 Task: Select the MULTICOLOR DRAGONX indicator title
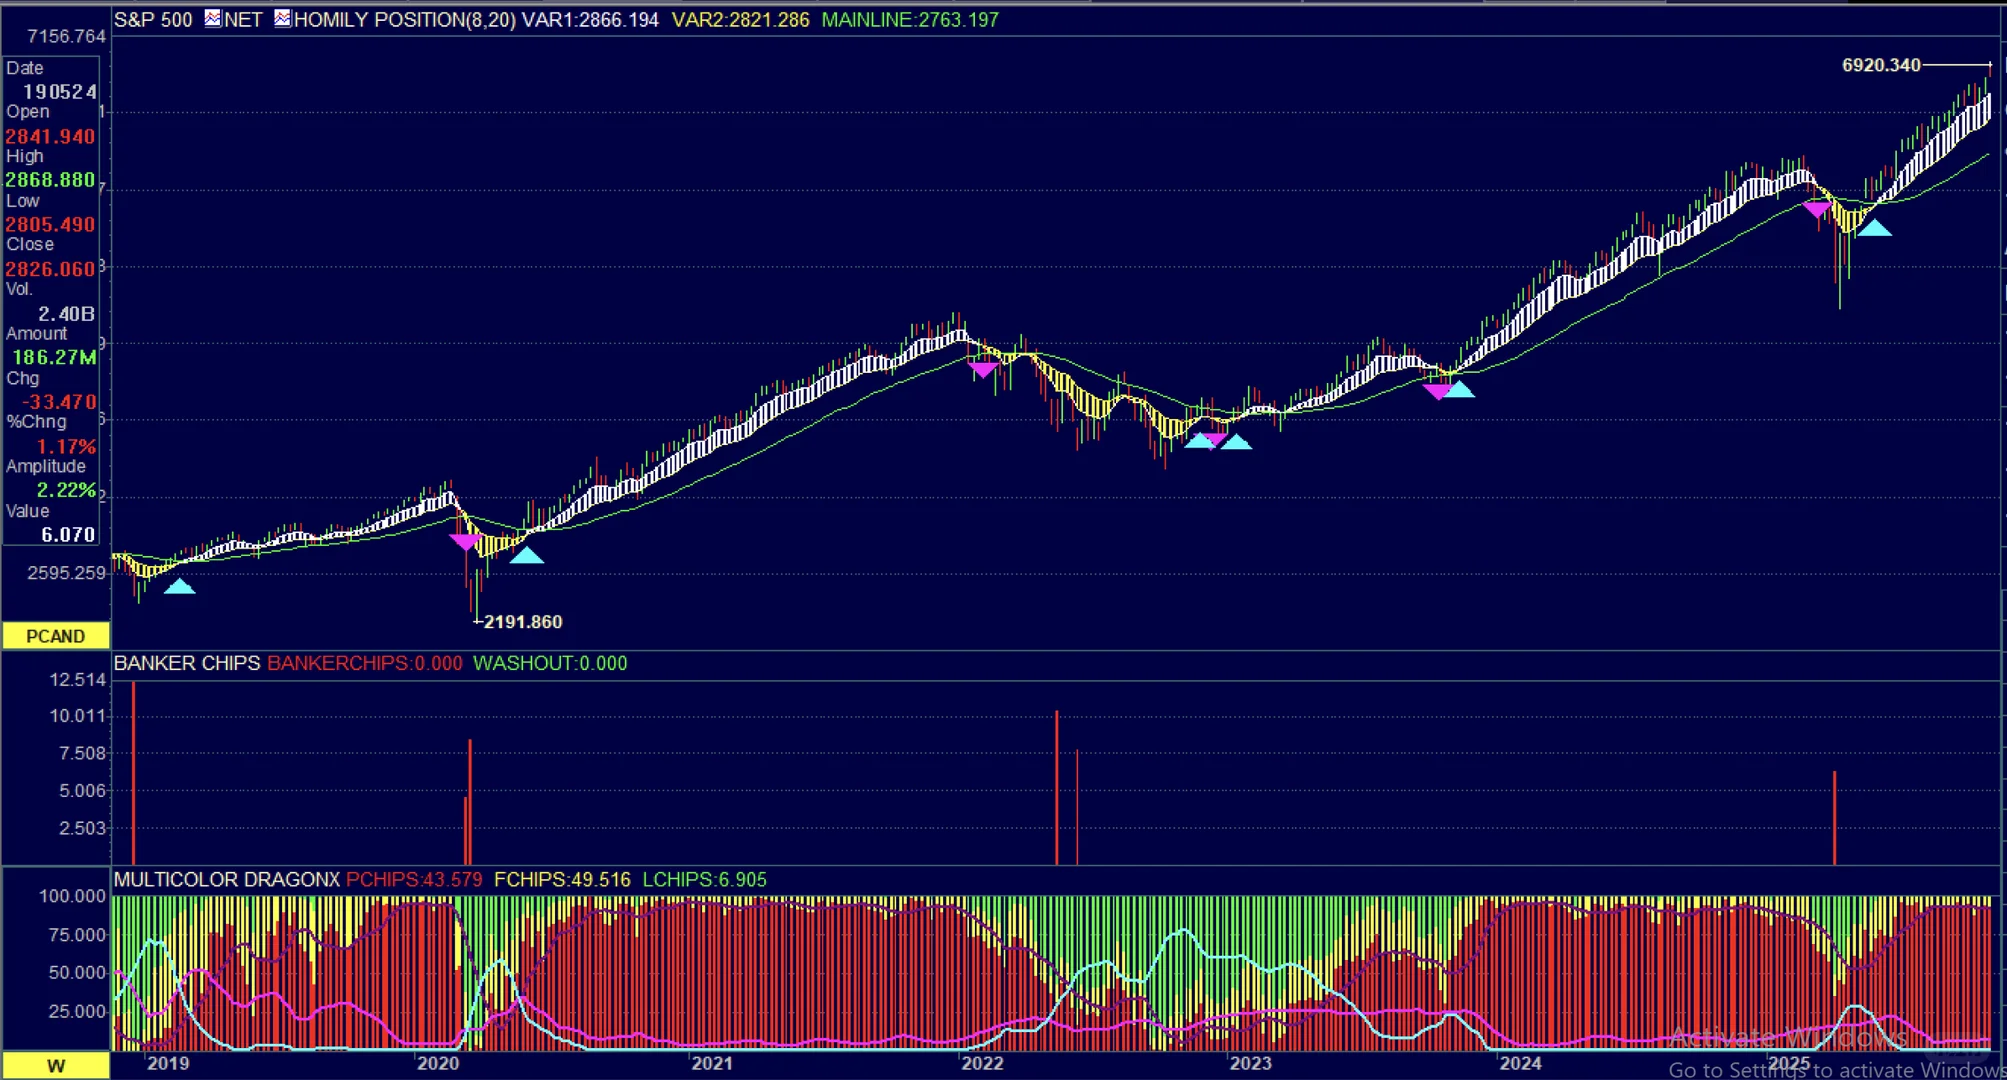point(227,880)
